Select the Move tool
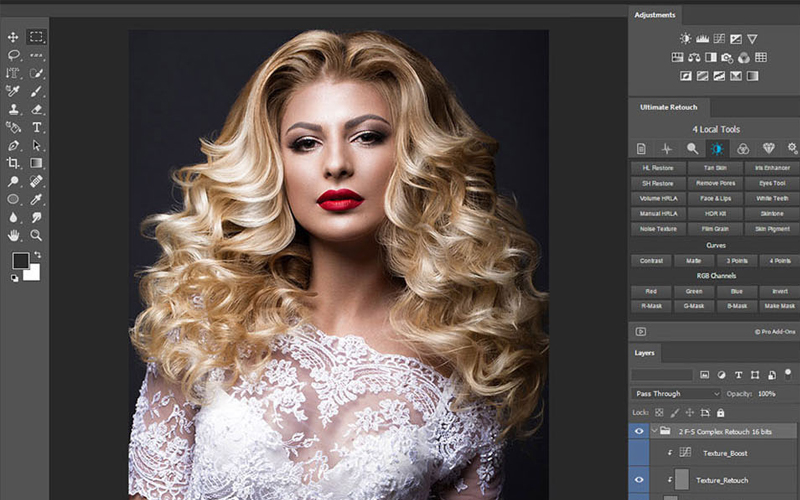Viewport: 800px width, 500px height. point(13,37)
